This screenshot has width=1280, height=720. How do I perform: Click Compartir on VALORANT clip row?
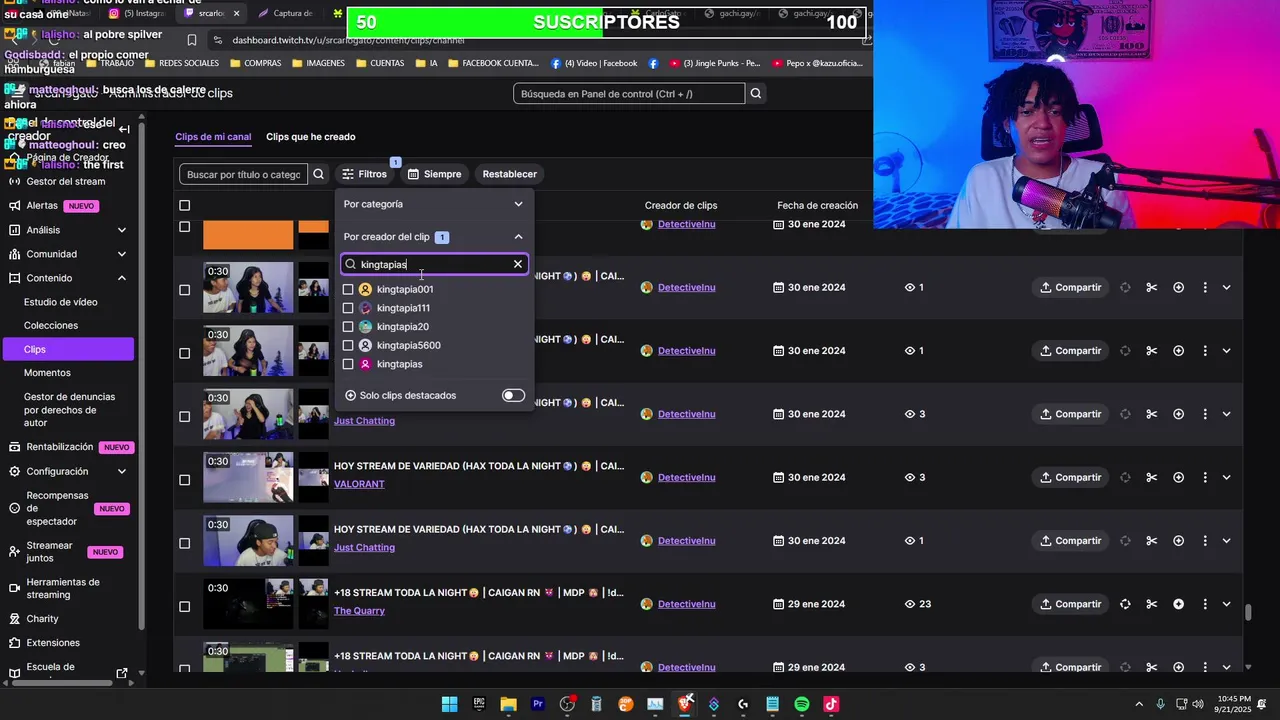(x=1070, y=477)
